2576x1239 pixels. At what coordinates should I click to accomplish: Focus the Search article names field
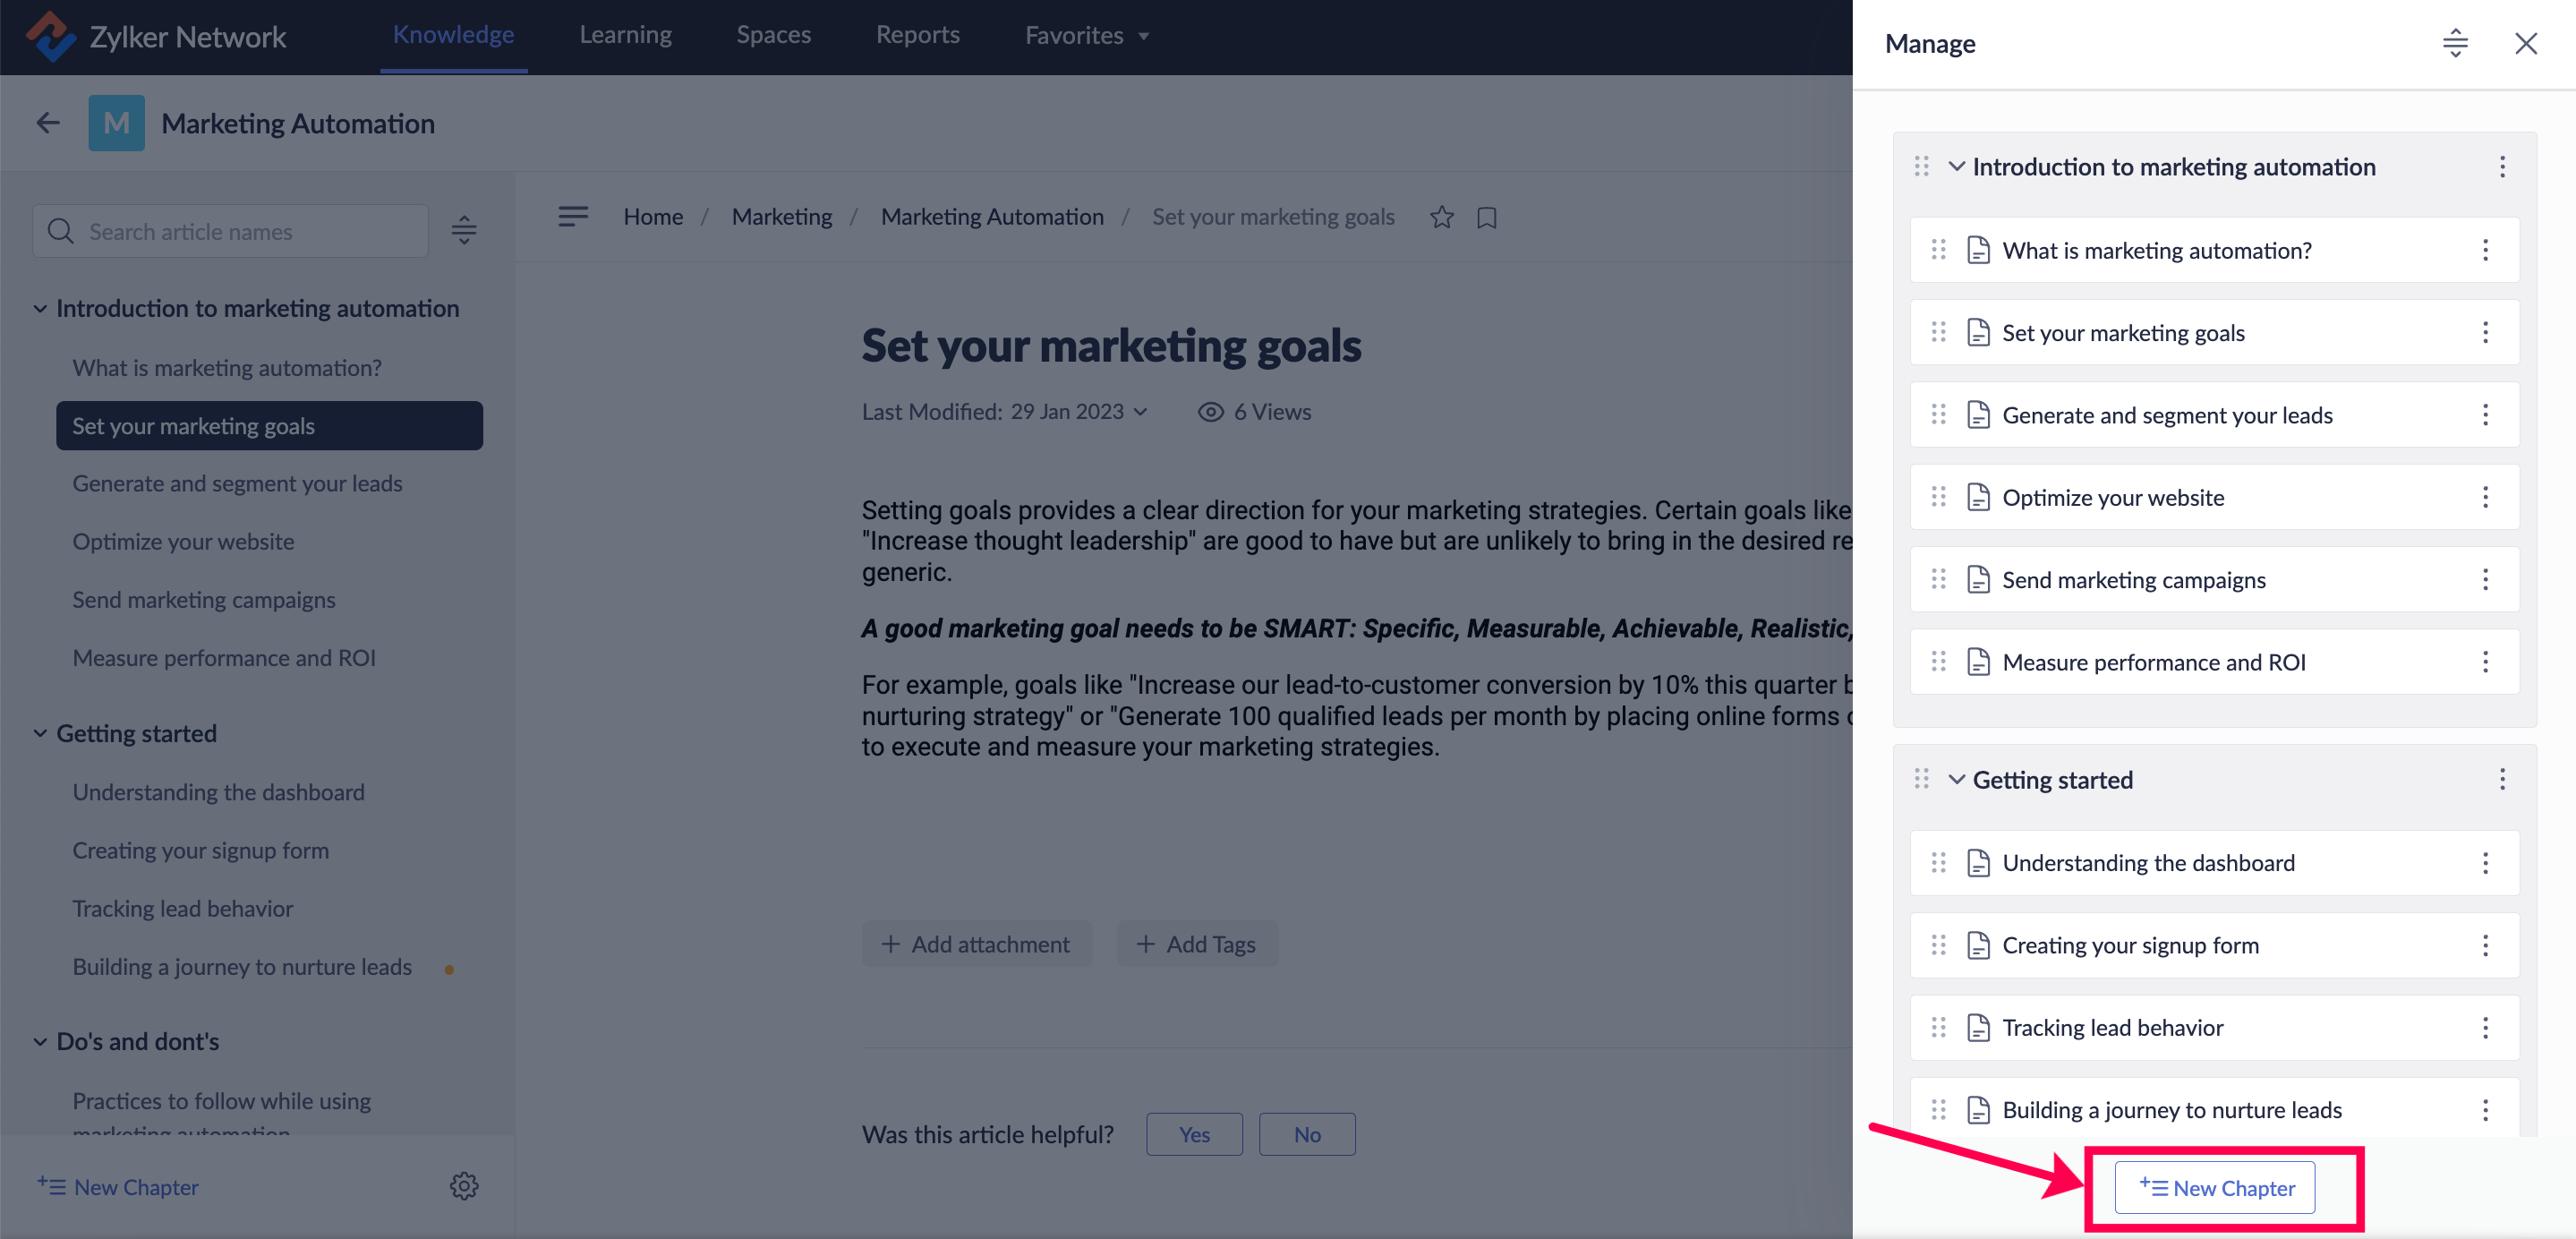click(x=232, y=231)
